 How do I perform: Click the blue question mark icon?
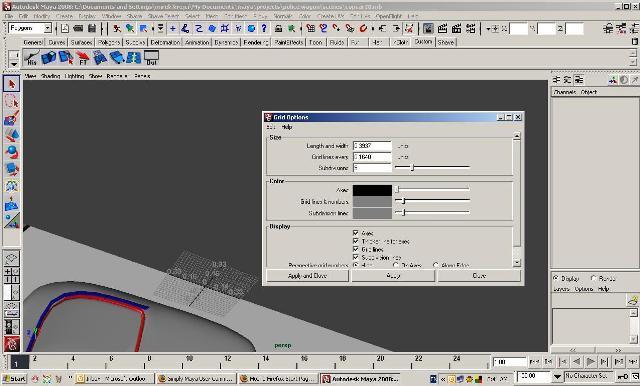264,28
